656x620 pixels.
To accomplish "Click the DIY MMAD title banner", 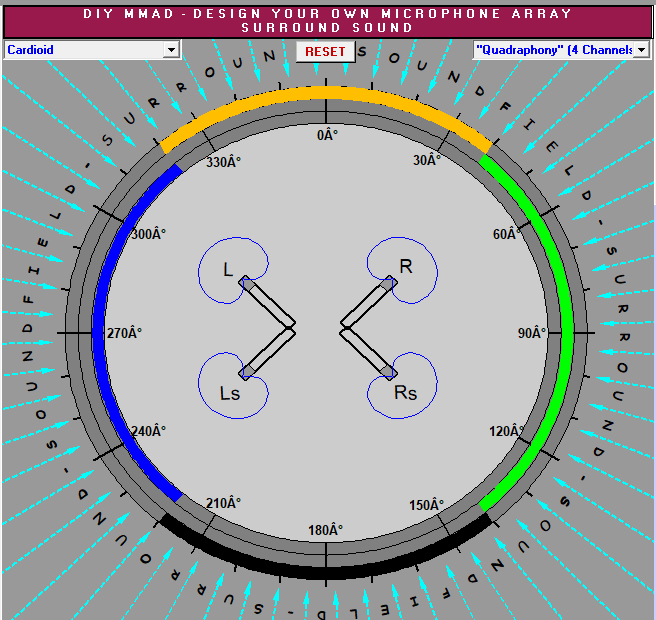I will click(327, 20).
